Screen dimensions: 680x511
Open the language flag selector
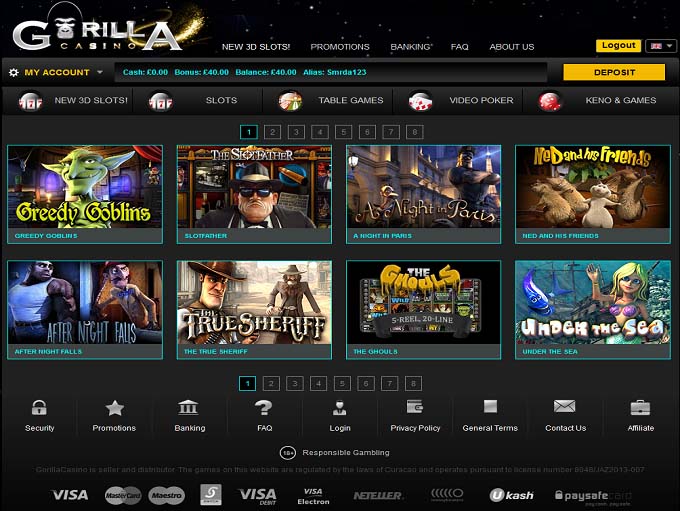(x=661, y=46)
